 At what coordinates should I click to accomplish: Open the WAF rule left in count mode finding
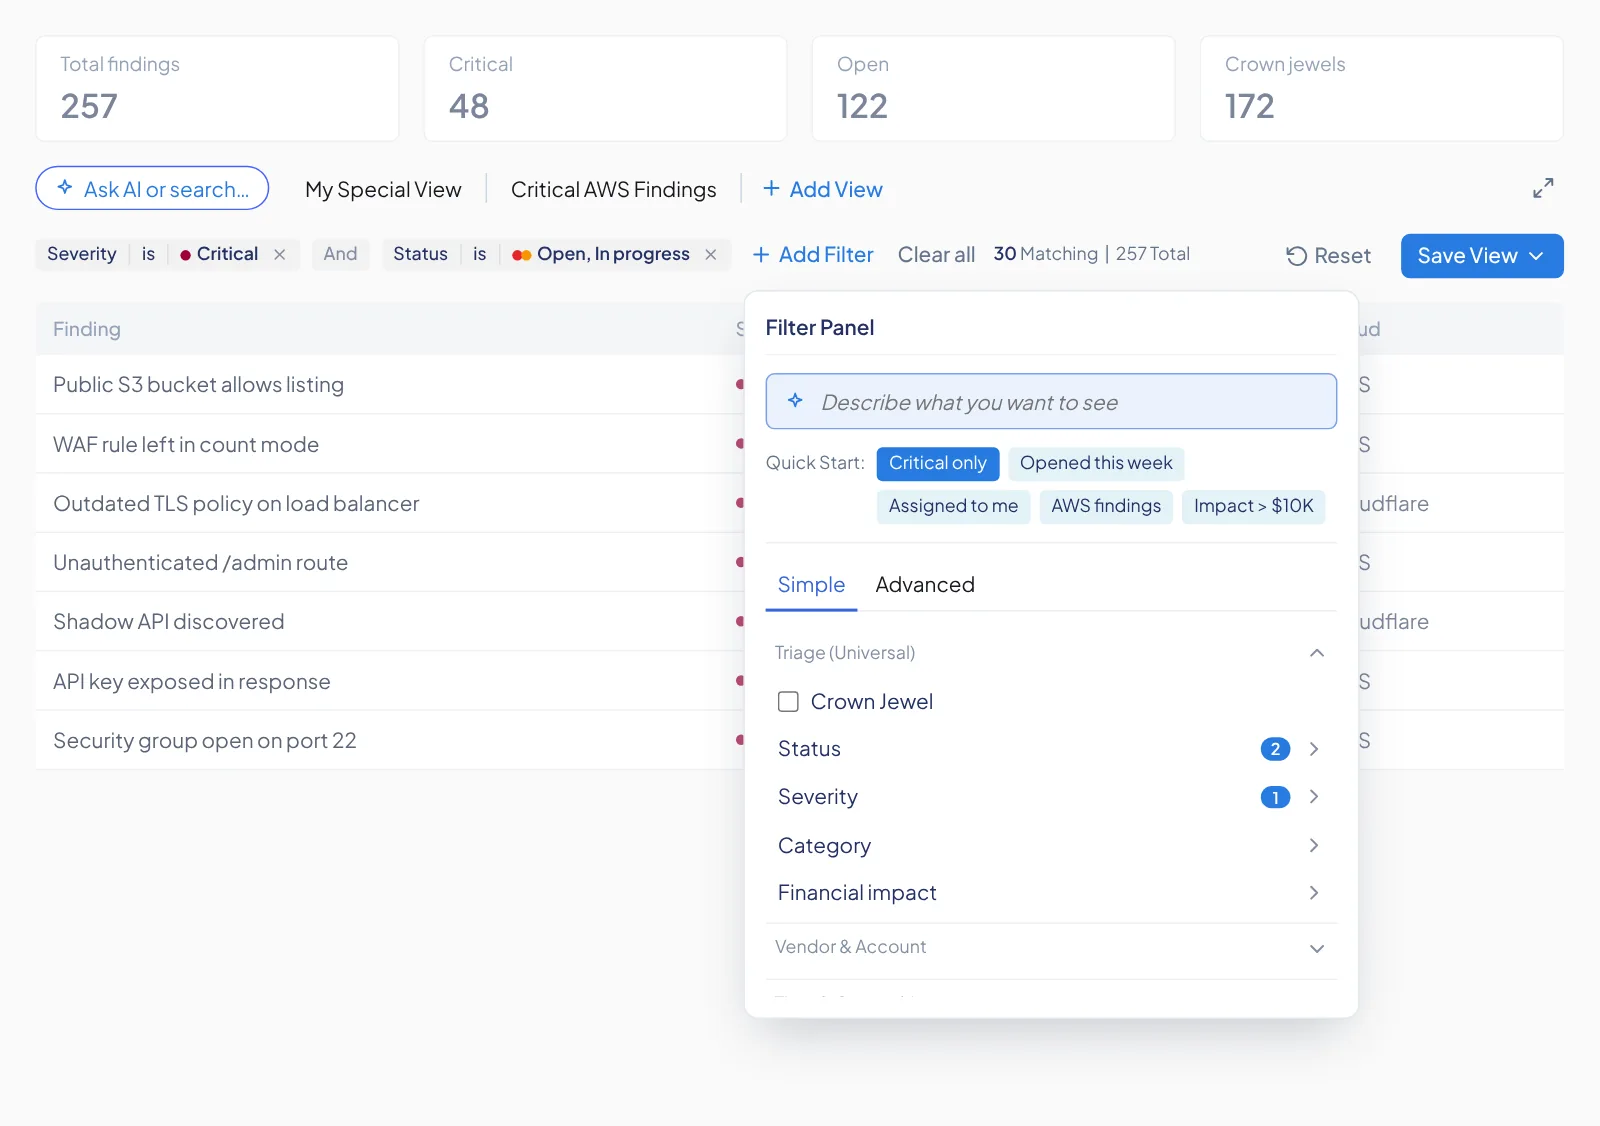[186, 445]
